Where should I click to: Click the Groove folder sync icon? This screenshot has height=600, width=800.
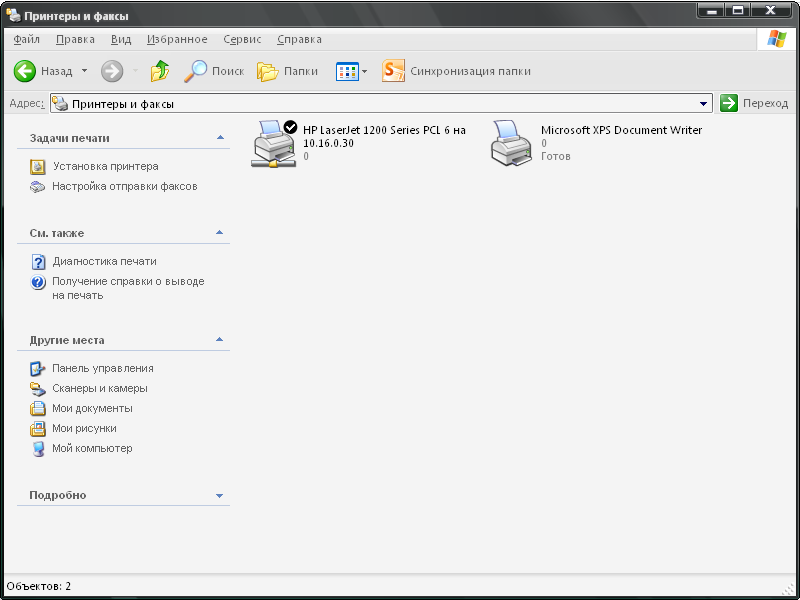point(393,71)
